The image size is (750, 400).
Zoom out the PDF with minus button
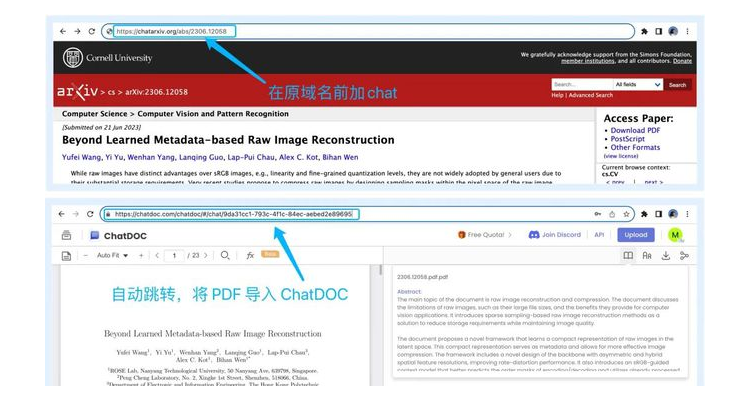[x=86, y=256]
